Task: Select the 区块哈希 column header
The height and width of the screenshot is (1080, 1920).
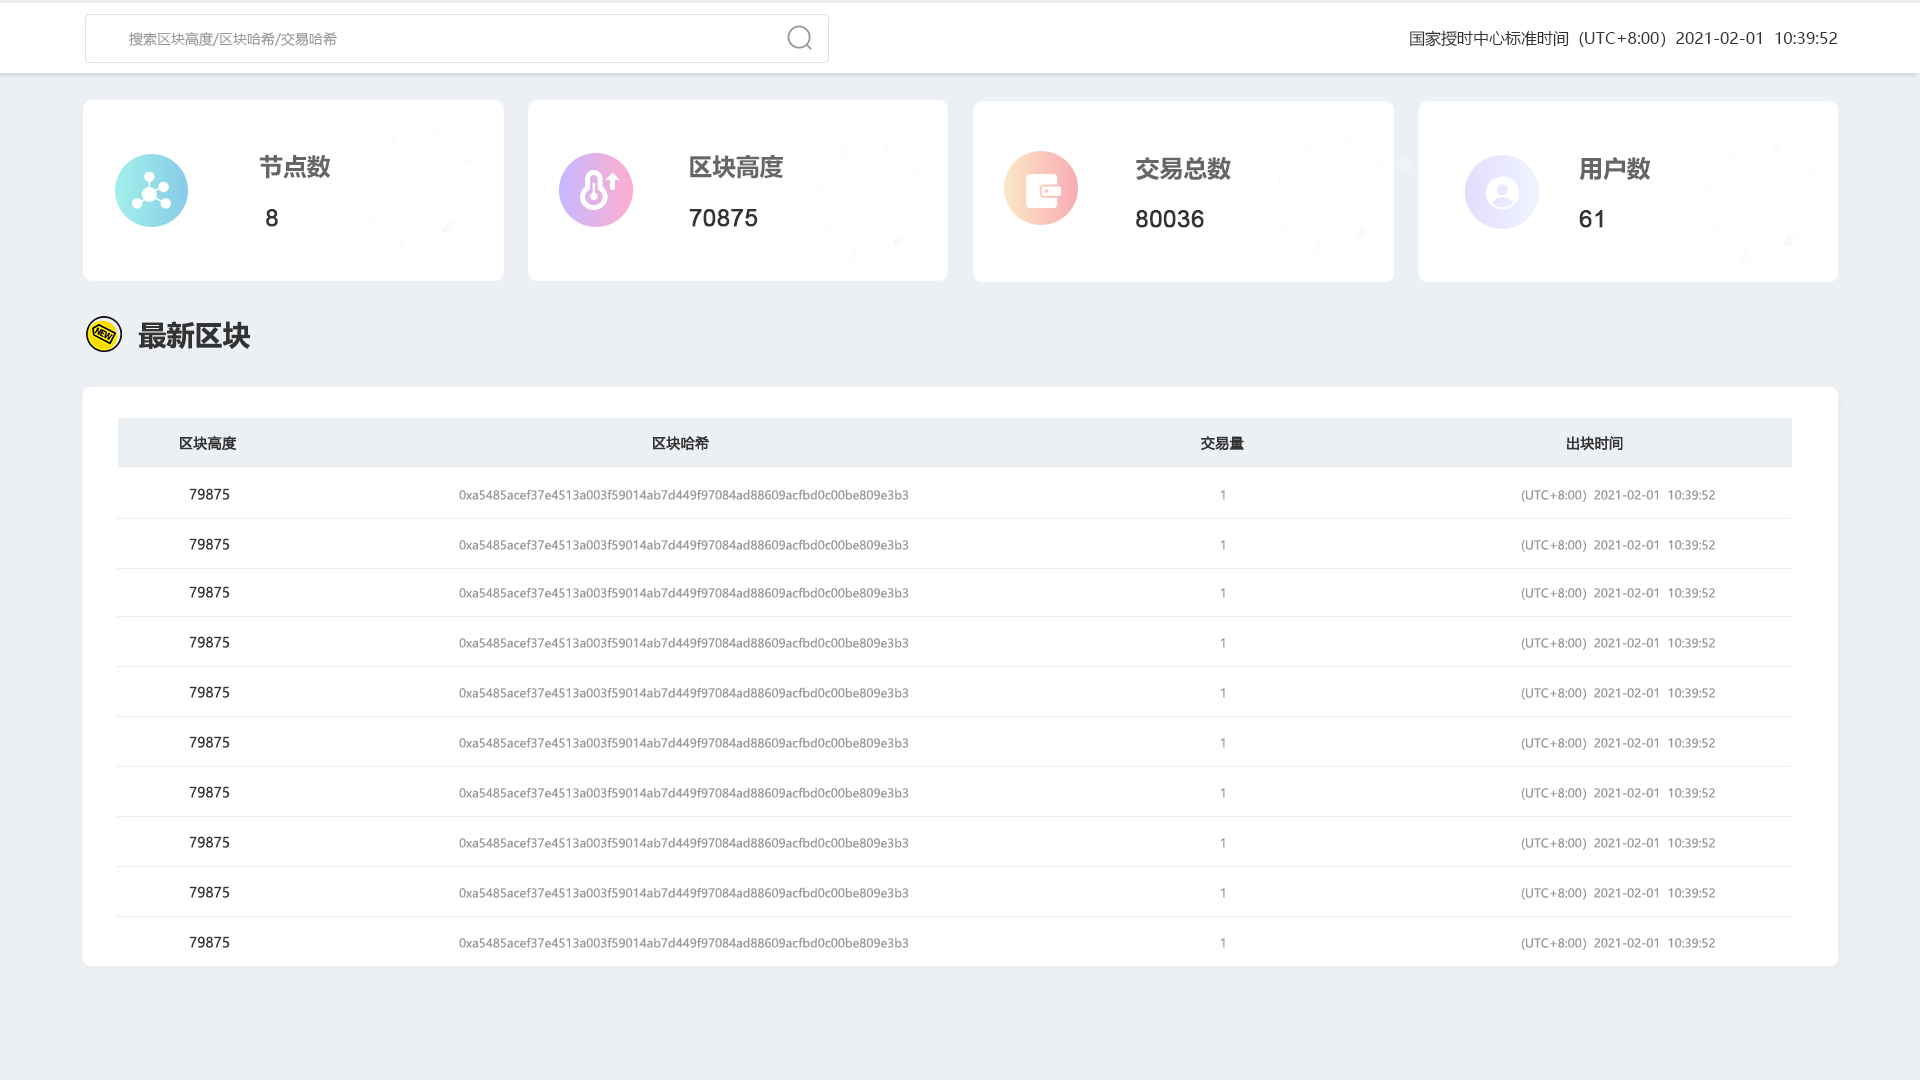Action: point(680,443)
